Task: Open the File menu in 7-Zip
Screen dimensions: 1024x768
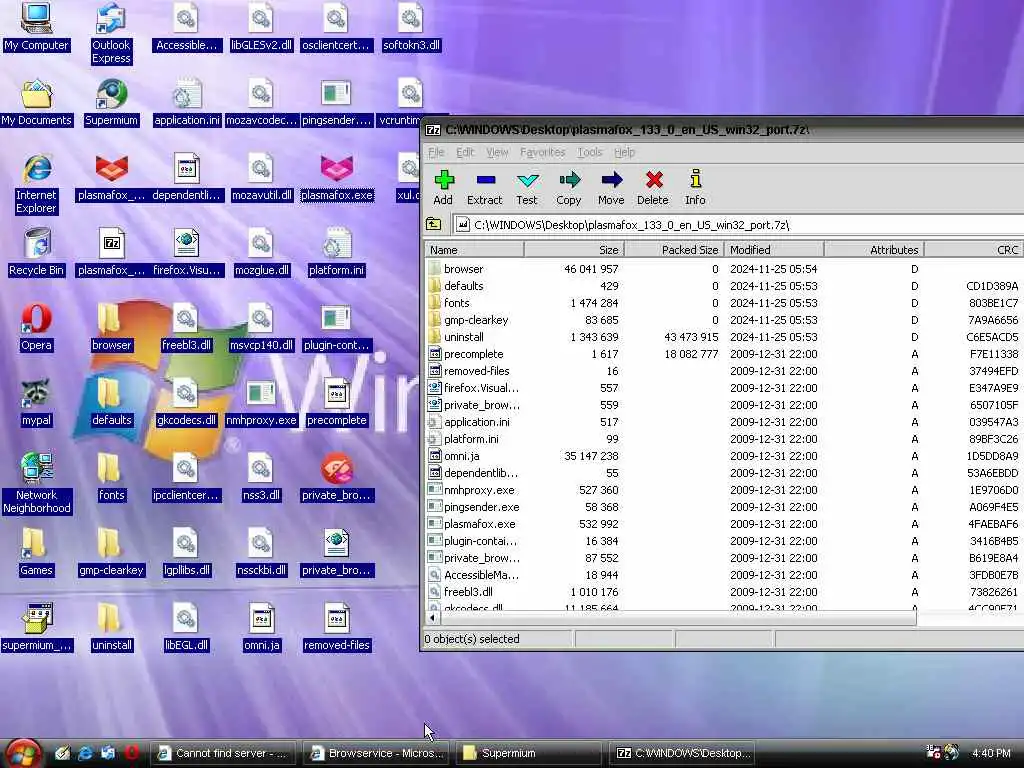Action: tap(436, 152)
